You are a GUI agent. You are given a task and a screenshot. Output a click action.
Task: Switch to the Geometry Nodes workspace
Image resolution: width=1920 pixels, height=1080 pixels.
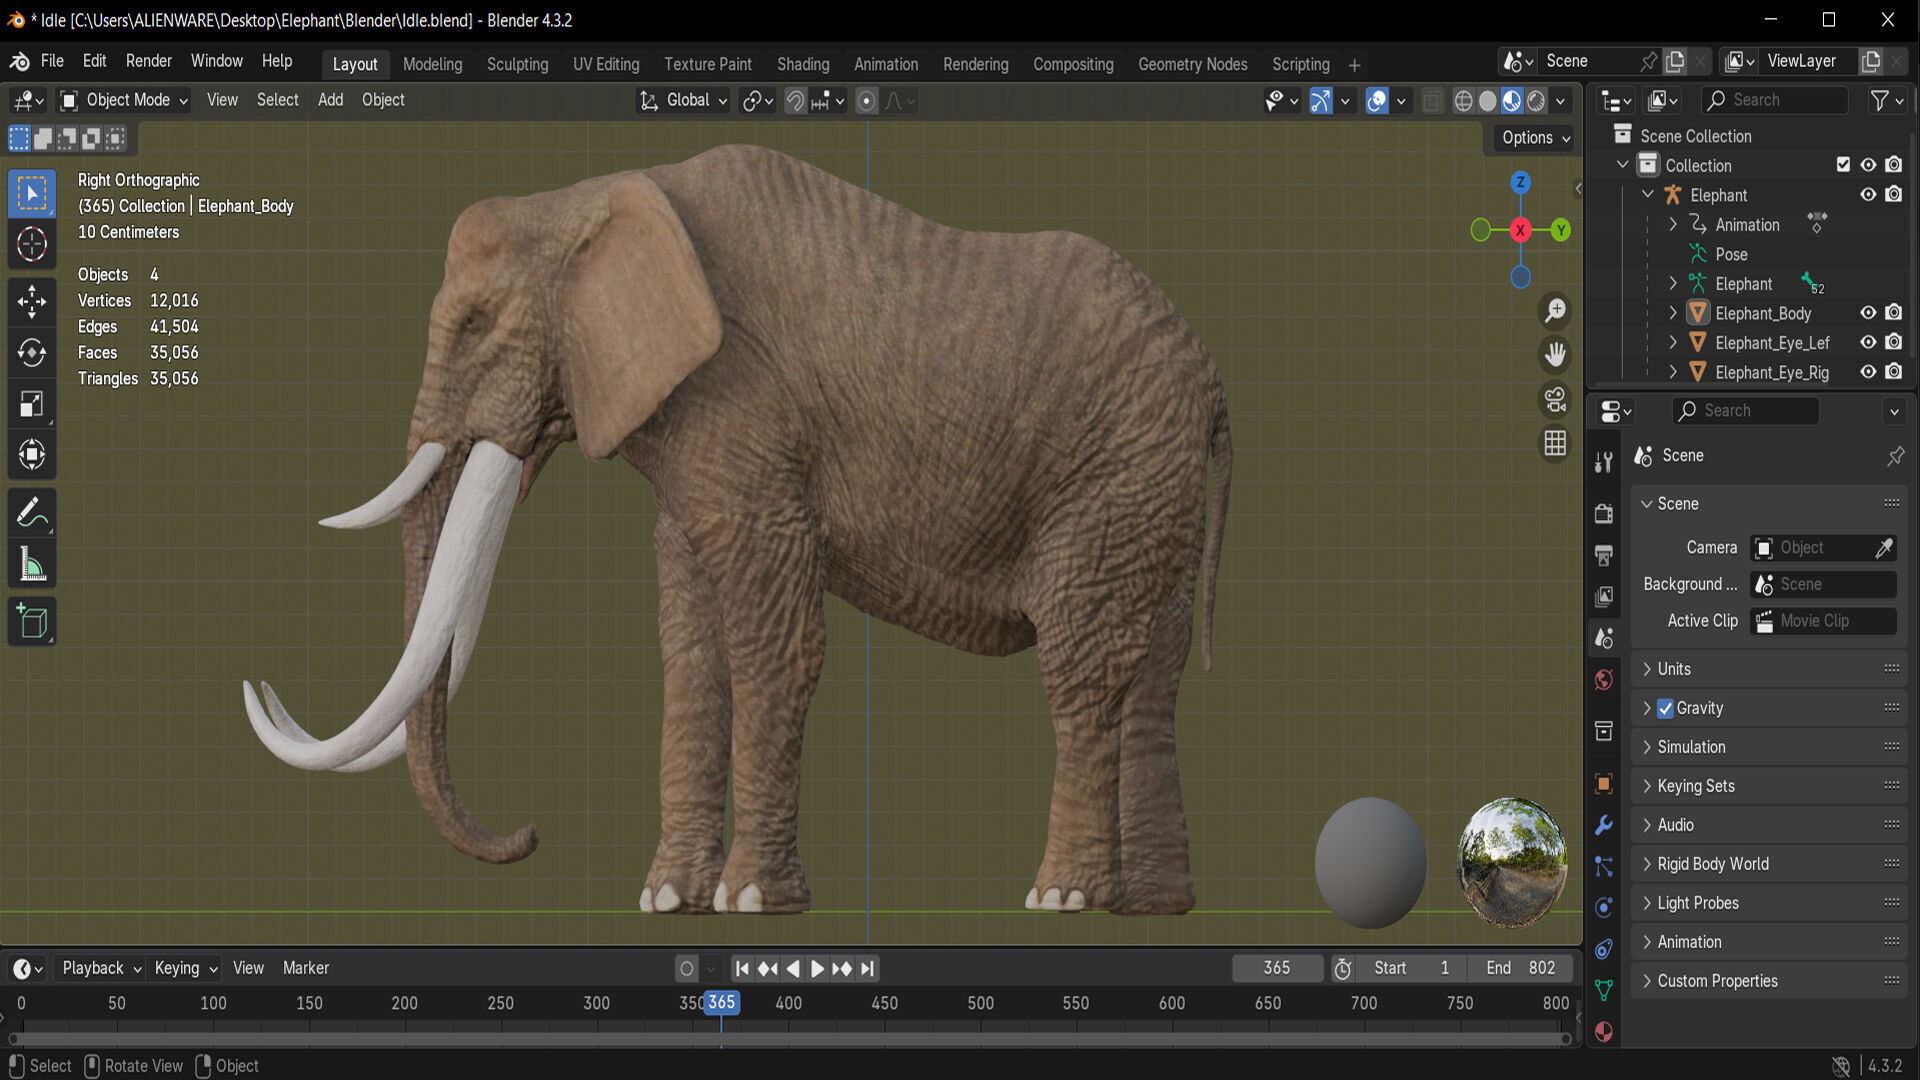[1192, 64]
